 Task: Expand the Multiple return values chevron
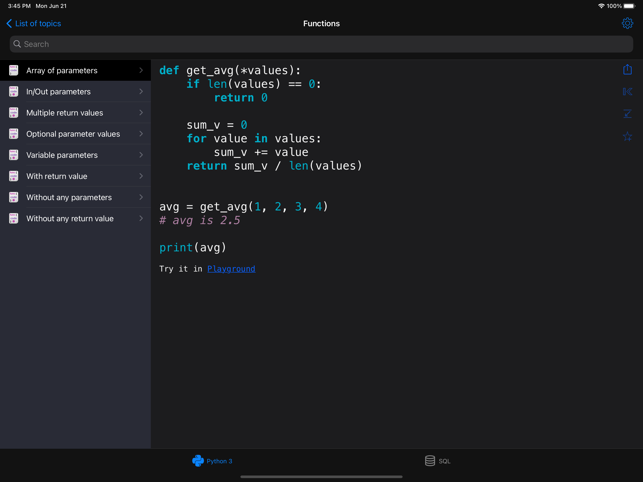(141, 113)
